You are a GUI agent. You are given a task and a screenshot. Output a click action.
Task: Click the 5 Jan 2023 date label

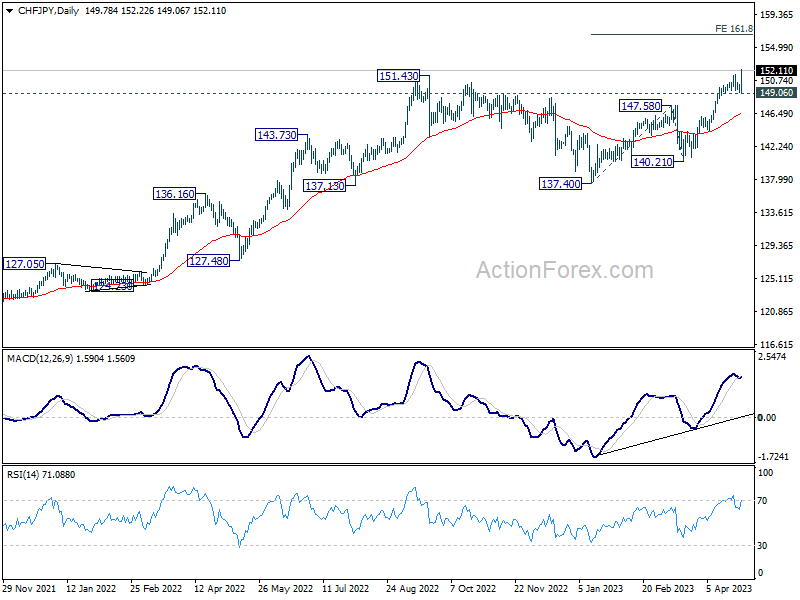click(601, 588)
